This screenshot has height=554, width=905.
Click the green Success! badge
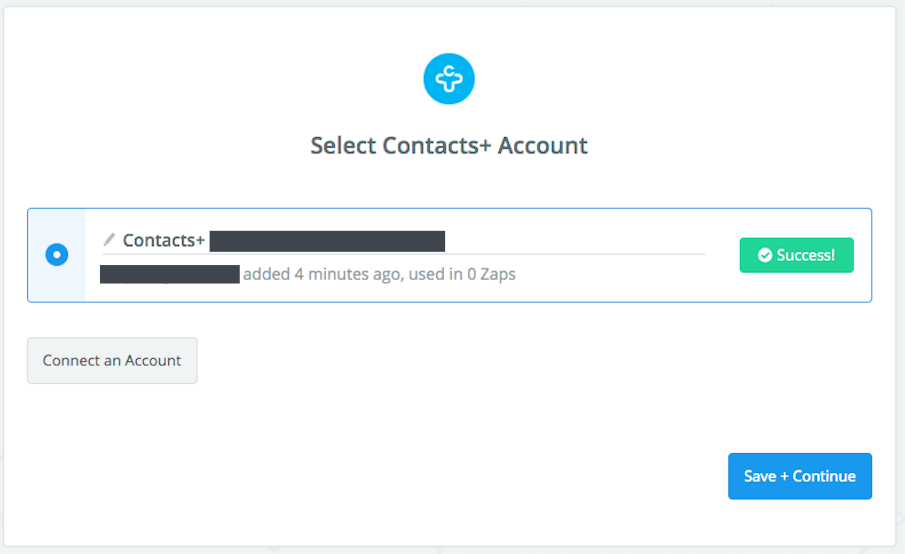[796, 255]
